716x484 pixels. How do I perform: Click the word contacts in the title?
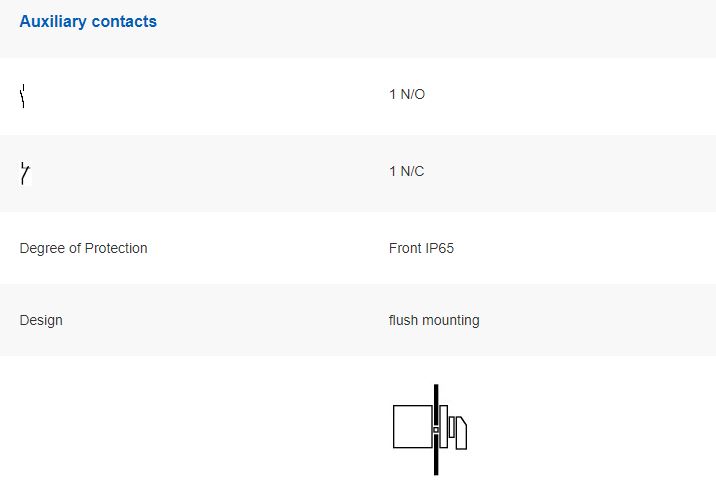[x=124, y=21]
